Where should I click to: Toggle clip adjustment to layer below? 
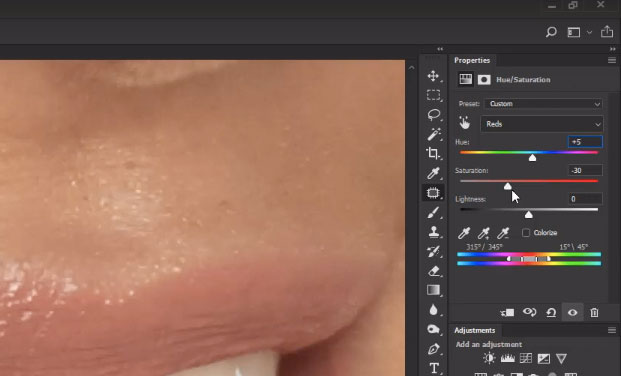pos(507,313)
